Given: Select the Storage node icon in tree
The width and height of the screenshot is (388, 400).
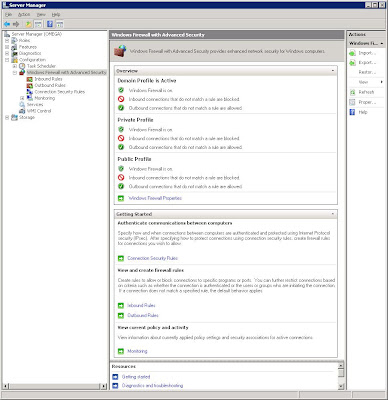Looking at the screenshot, I should click(x=14, y=117).
